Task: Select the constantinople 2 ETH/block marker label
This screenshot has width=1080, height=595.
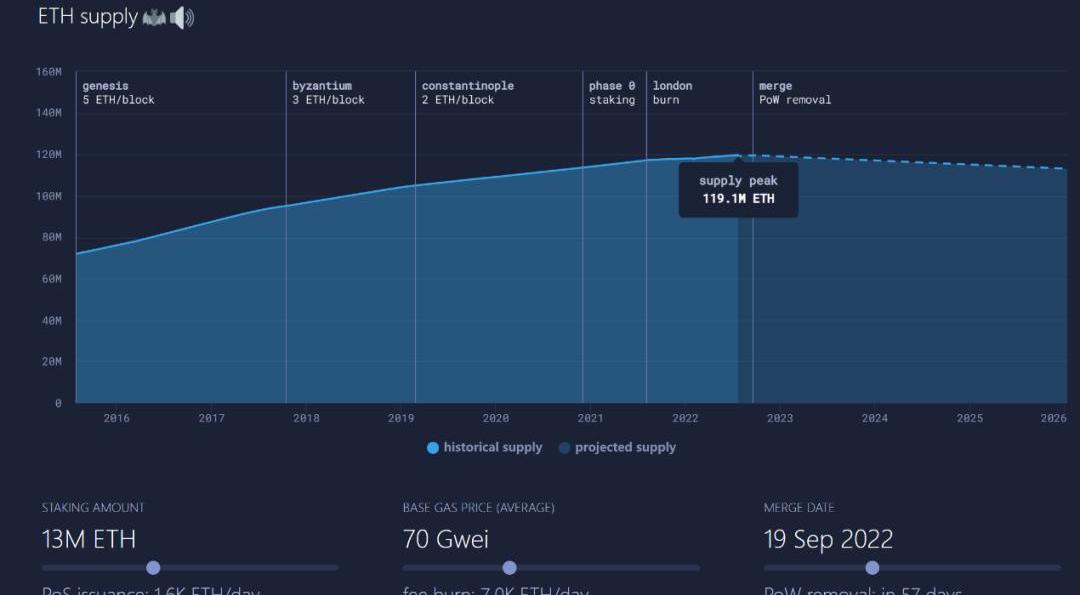Action: point(467,93)
